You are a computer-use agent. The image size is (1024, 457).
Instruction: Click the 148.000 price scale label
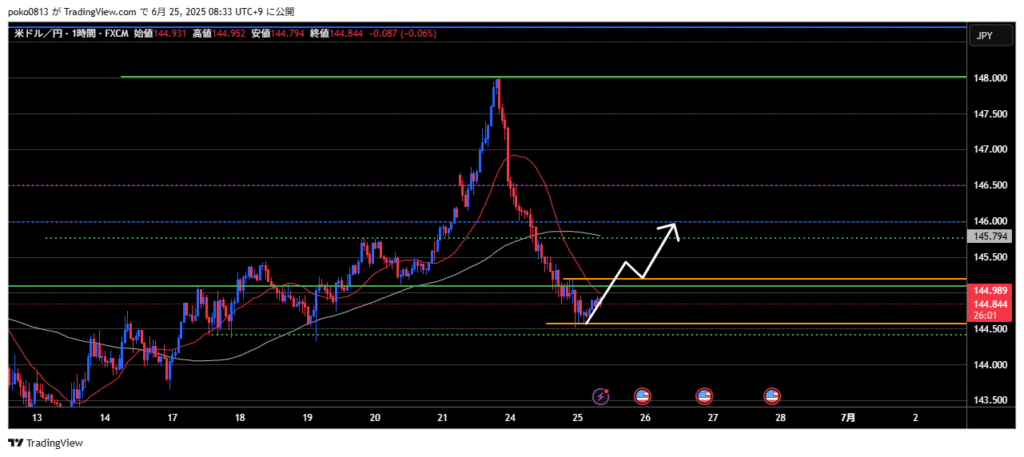990,78
